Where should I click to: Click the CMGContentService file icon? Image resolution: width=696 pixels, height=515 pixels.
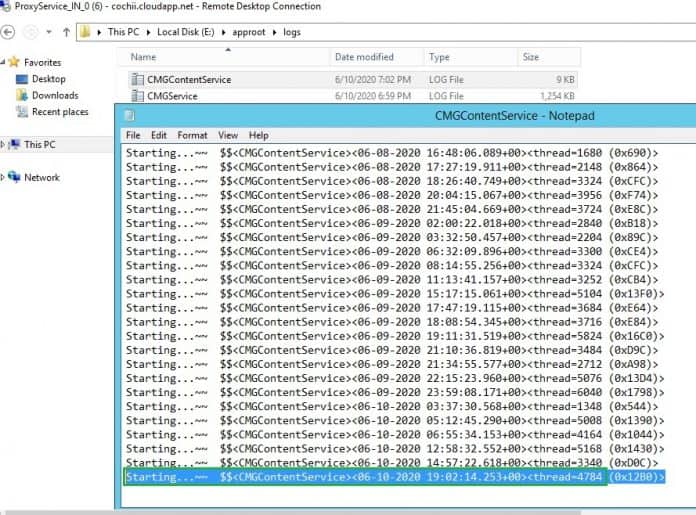[x=138, y=79]
